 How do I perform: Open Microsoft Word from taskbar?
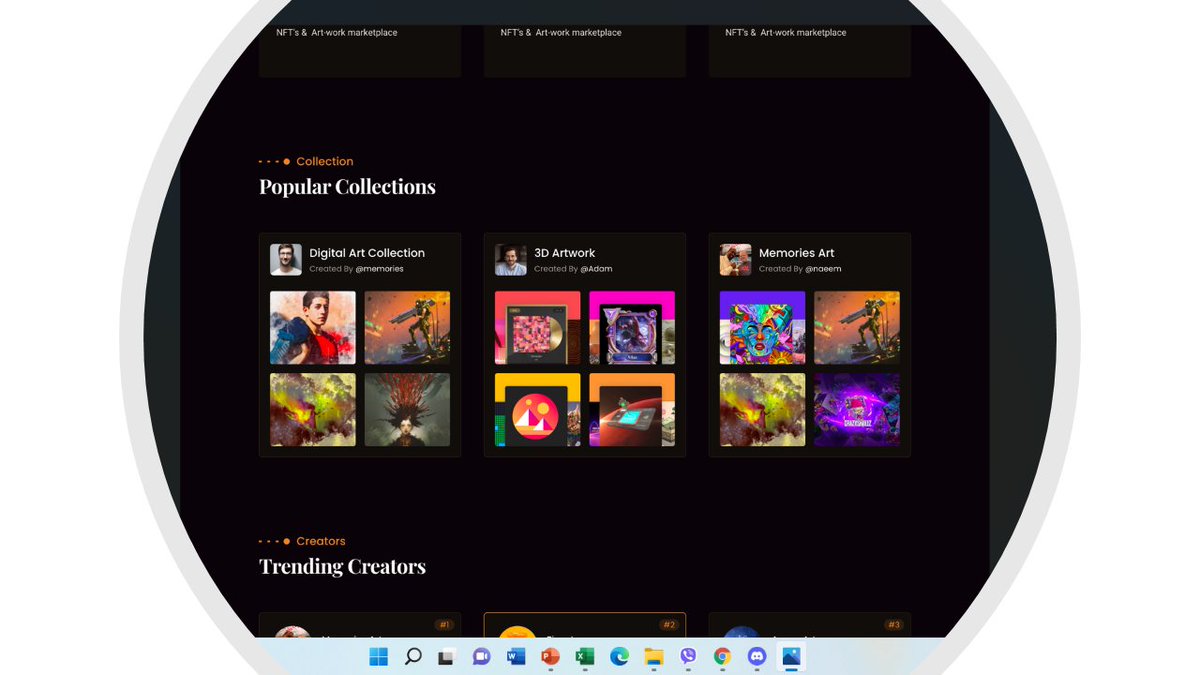coord(516,657)
